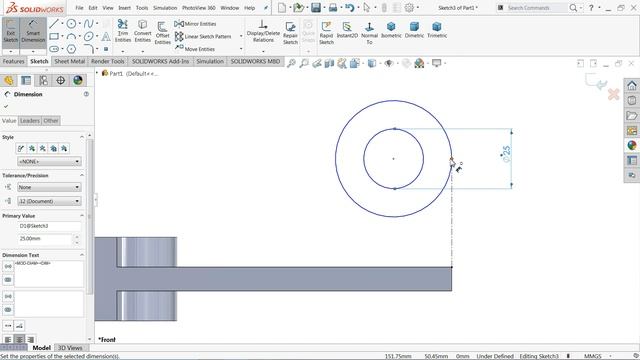
Task: Click the Undo icon
Action: coord(349,7)
